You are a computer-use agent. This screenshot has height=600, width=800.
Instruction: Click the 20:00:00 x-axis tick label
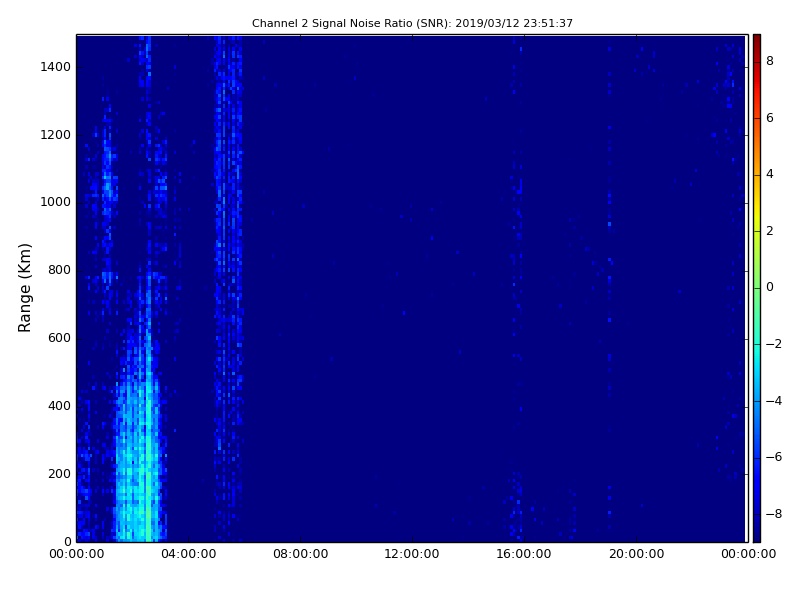pyautogui.click(x=636, y=554)
